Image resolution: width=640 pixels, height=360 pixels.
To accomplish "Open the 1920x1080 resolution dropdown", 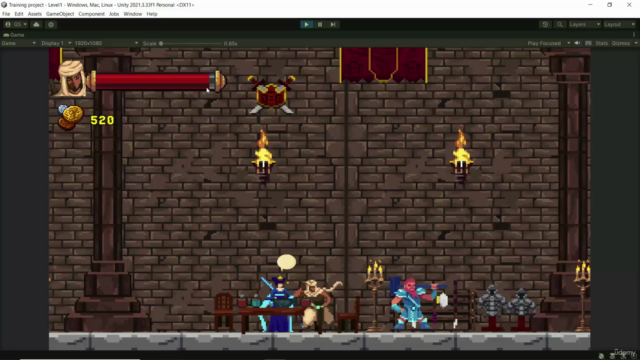I will pos(106,43).
